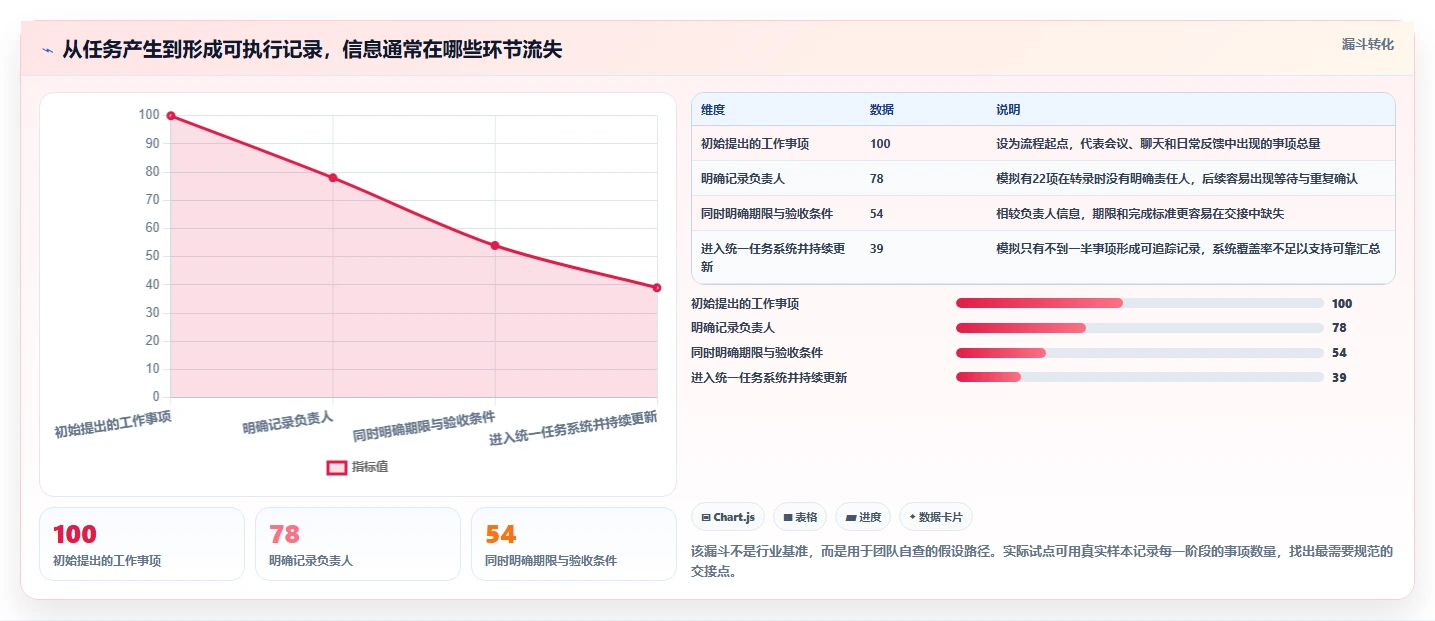Click the 维度 column header

tap(713, 110)
